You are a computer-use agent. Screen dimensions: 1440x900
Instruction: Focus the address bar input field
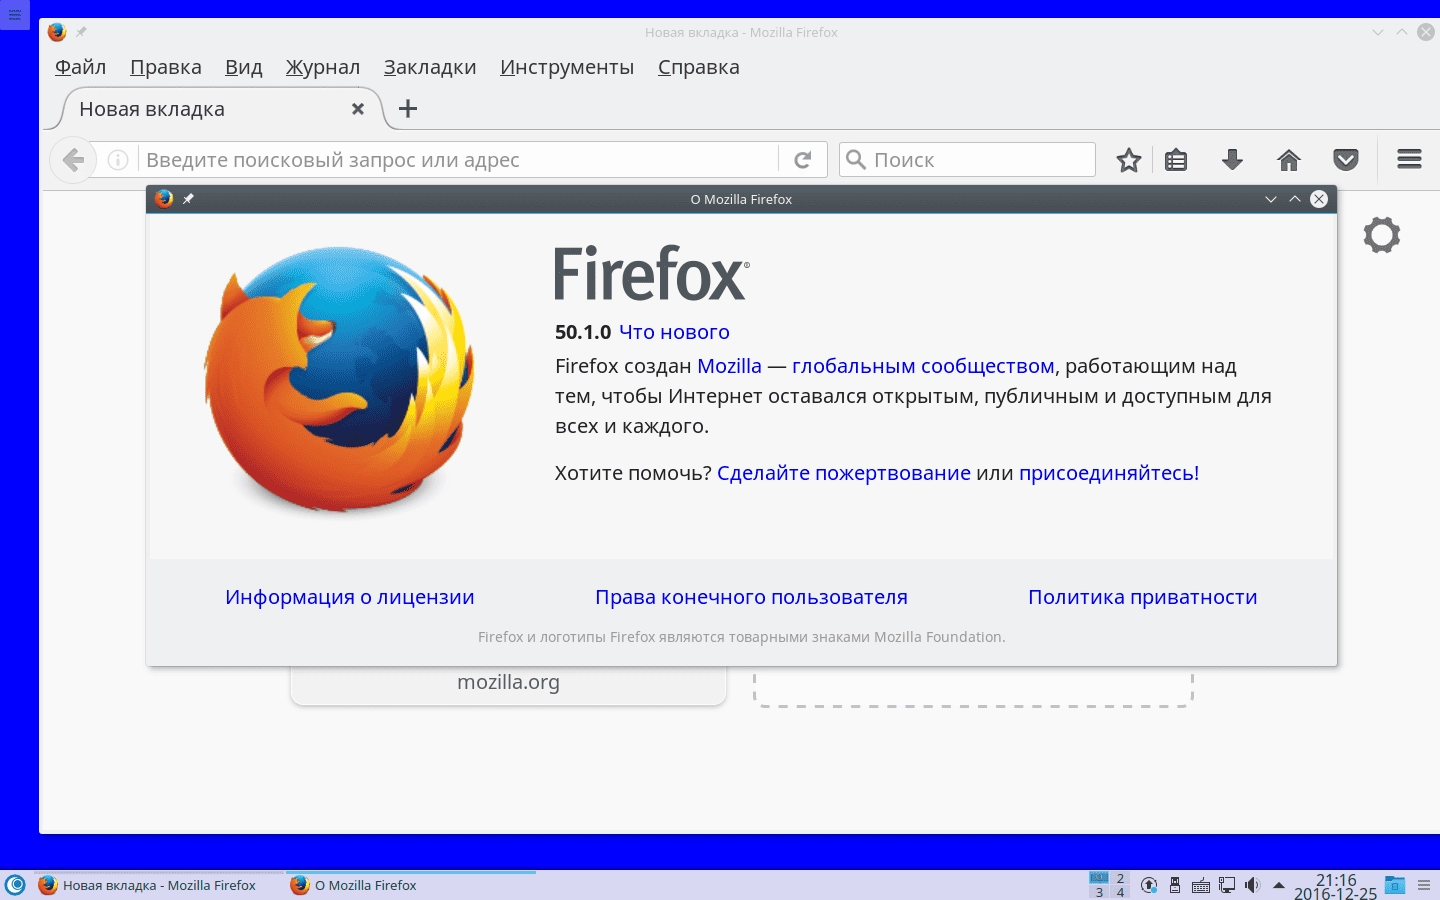[x=456, y=160]
